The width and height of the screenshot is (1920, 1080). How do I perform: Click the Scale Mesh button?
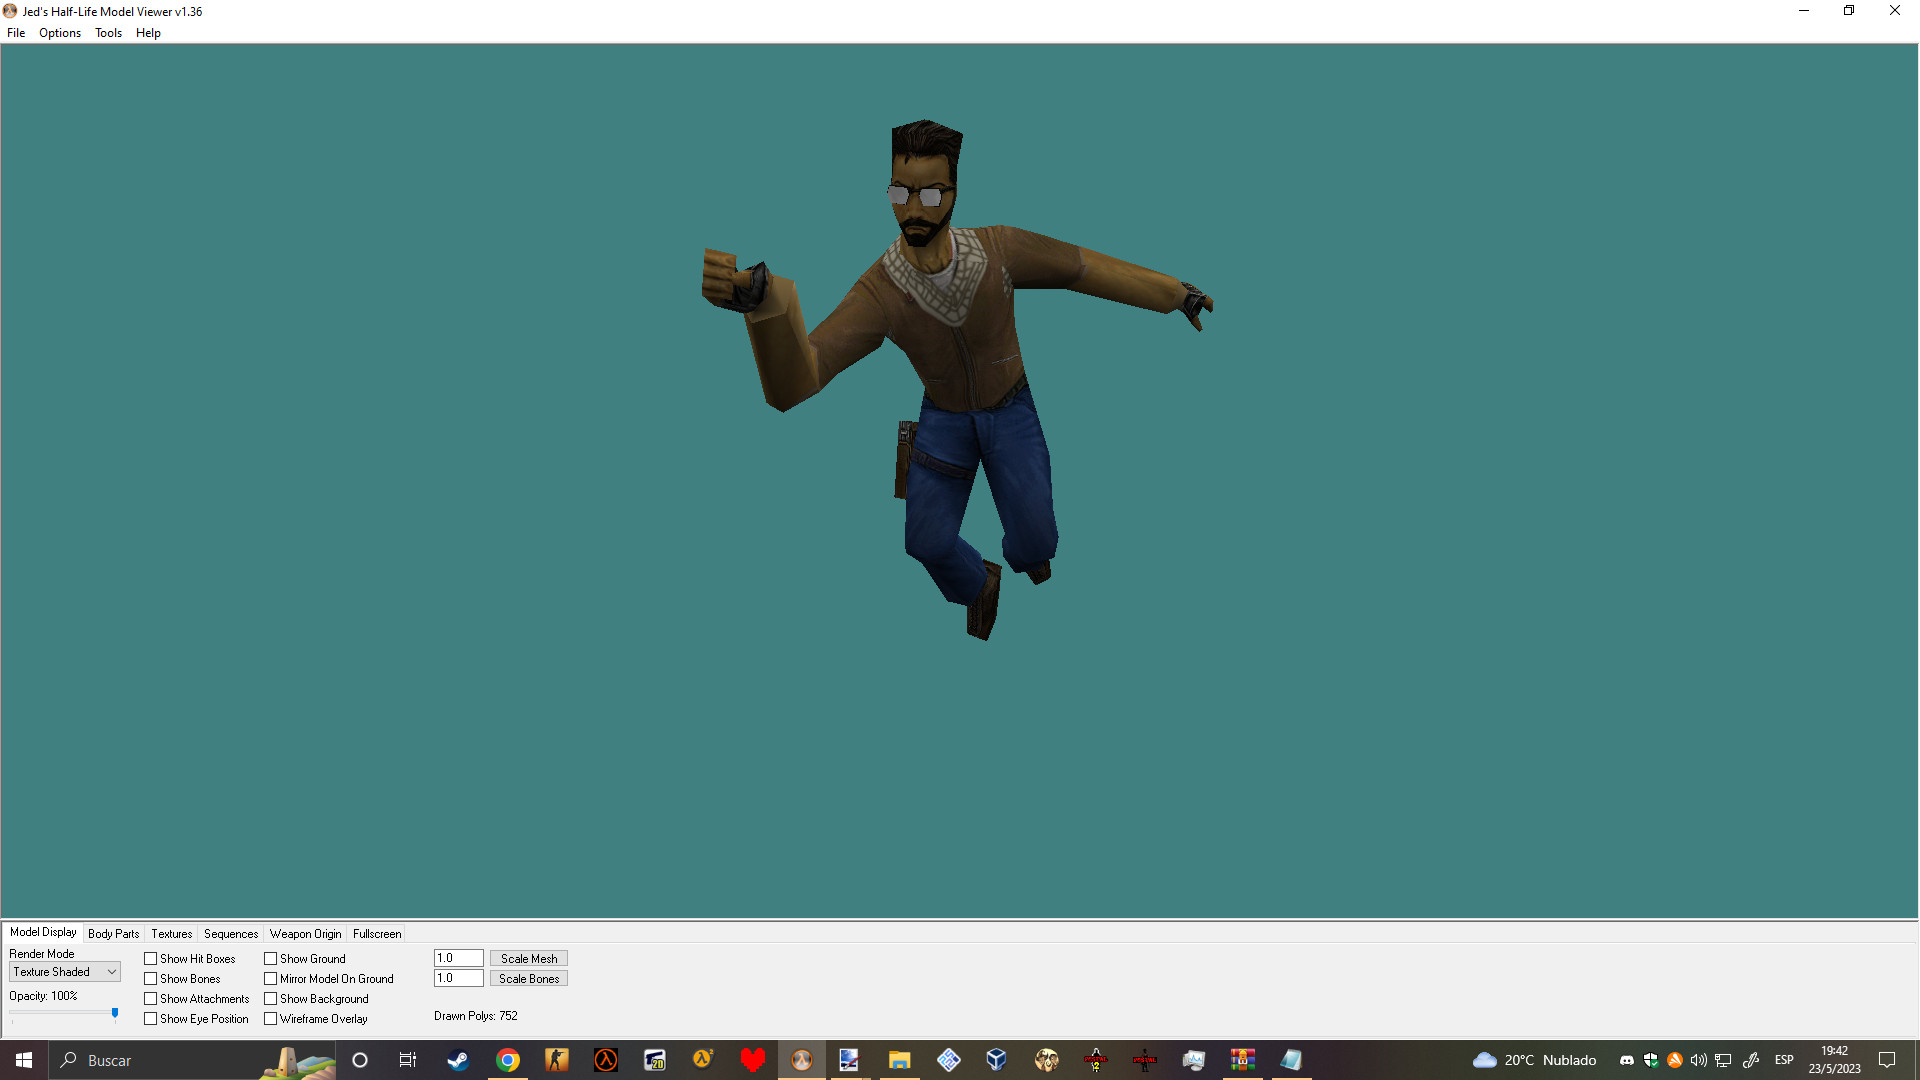(x=529, y=959)
